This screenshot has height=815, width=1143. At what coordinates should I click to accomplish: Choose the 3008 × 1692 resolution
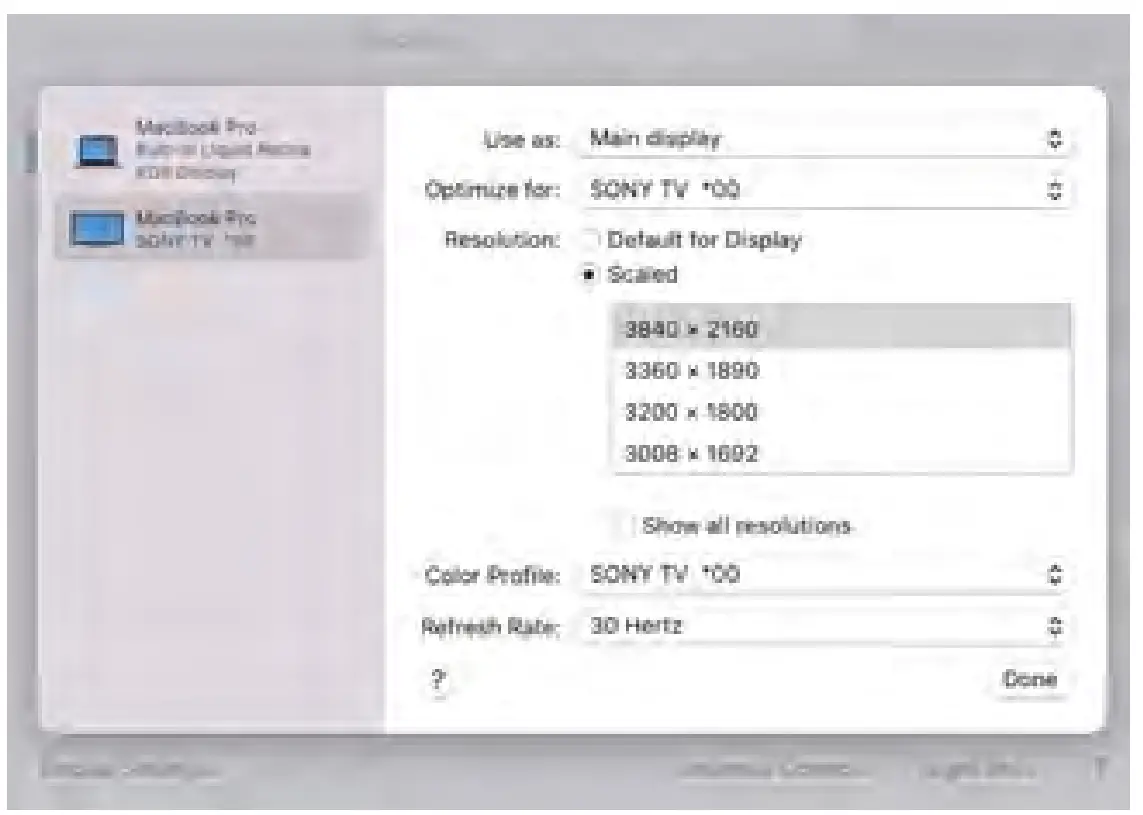click(843, 453)
